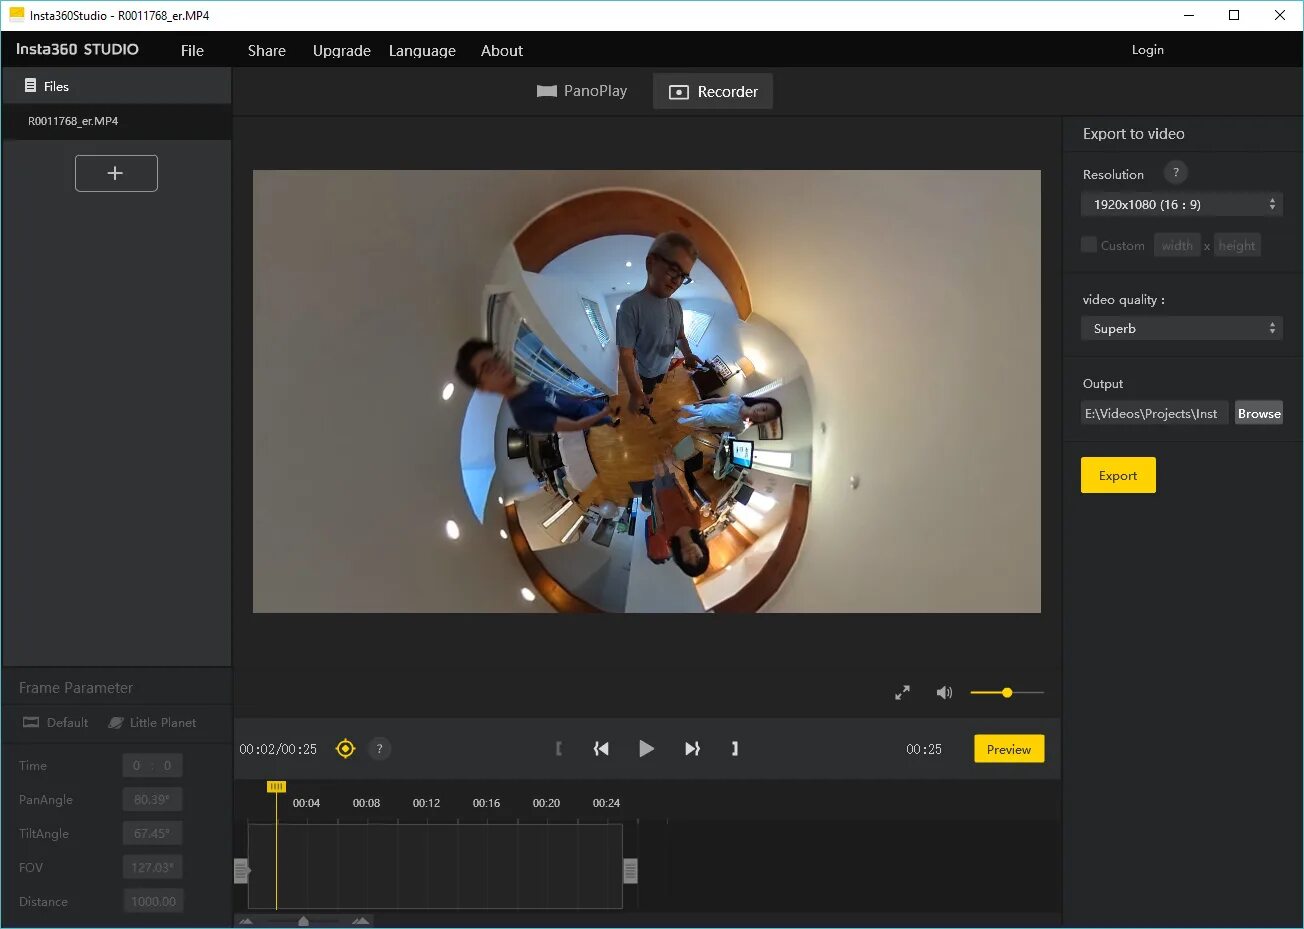Jump to previous frame with skip-back icon
This screenshot has width=1304, height=929.
coord(601,748)
